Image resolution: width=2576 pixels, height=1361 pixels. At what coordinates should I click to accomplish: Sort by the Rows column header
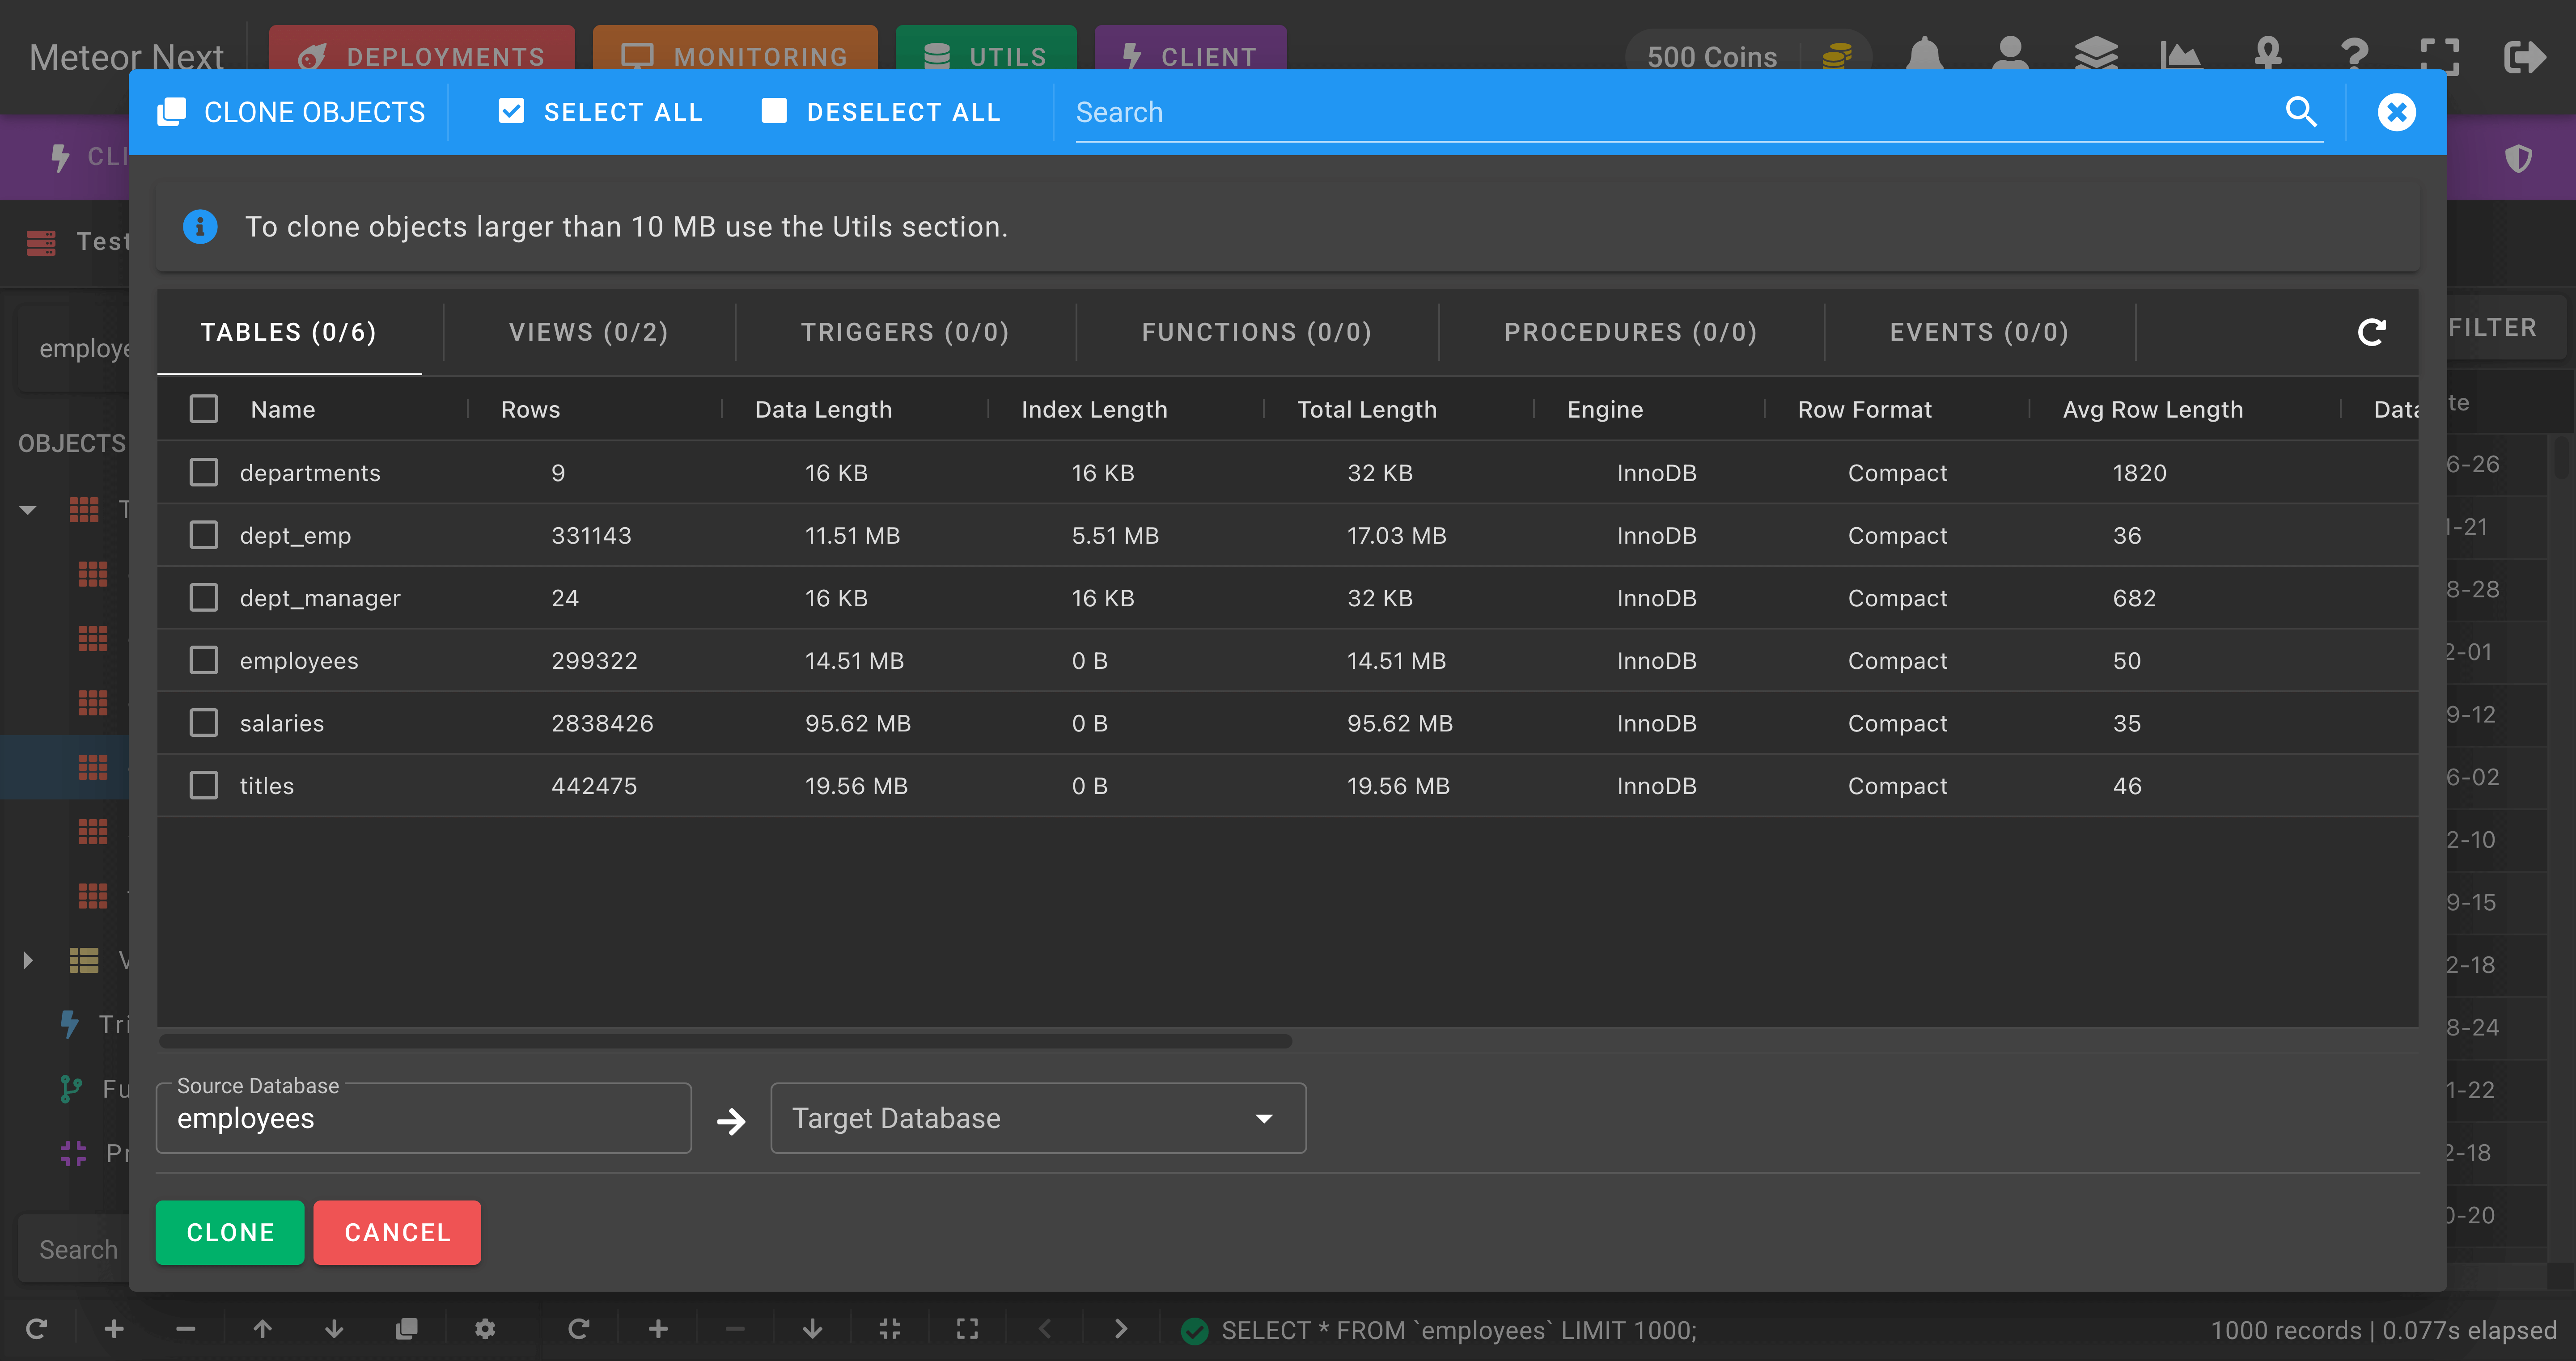pos(530,409)
